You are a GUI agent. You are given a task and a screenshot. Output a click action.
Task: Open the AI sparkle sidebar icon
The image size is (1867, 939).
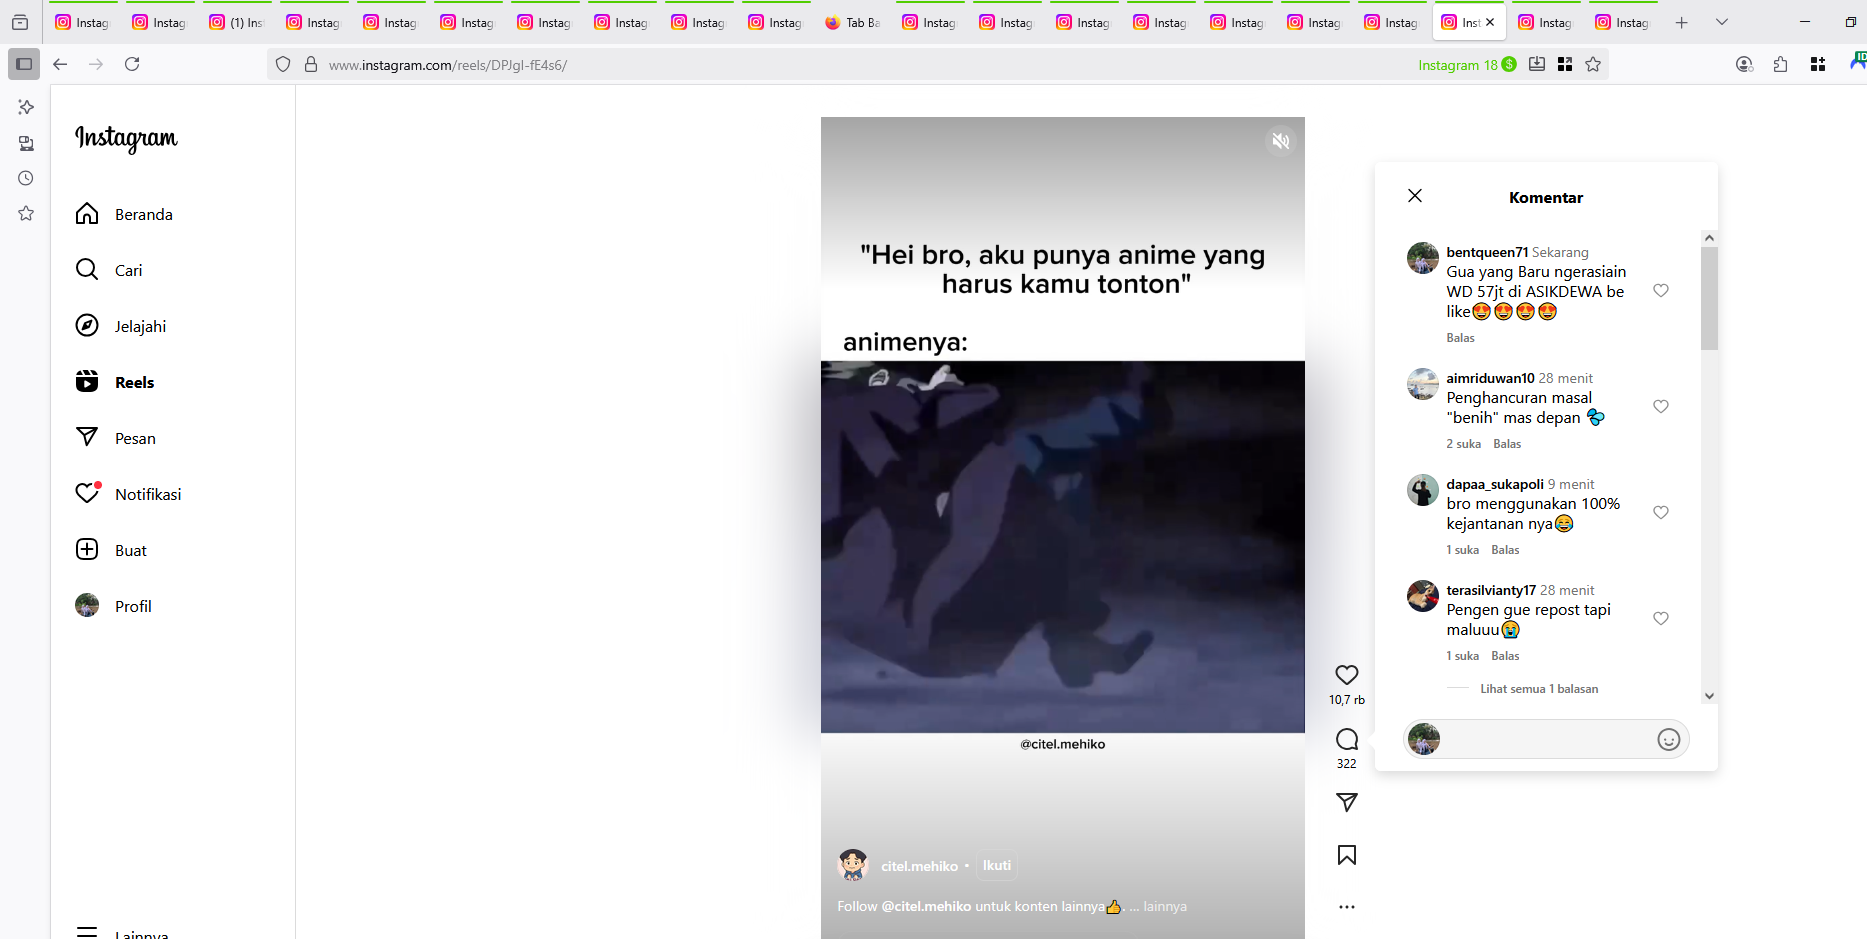point(26,107)
